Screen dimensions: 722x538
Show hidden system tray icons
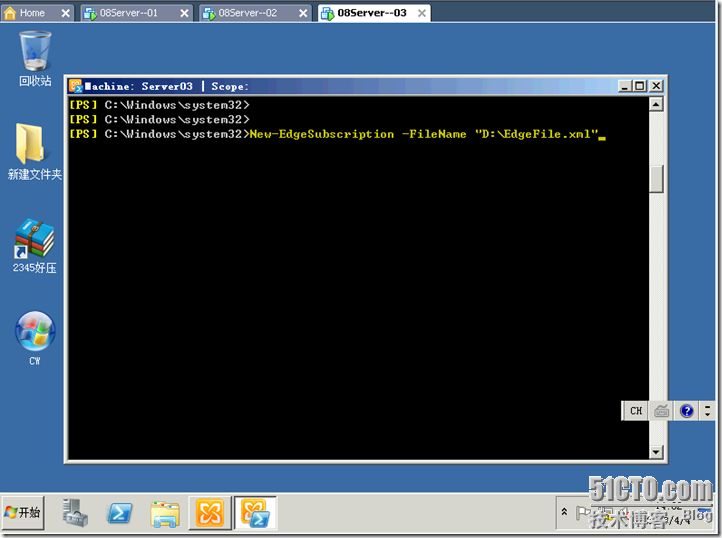click(564, 512)
